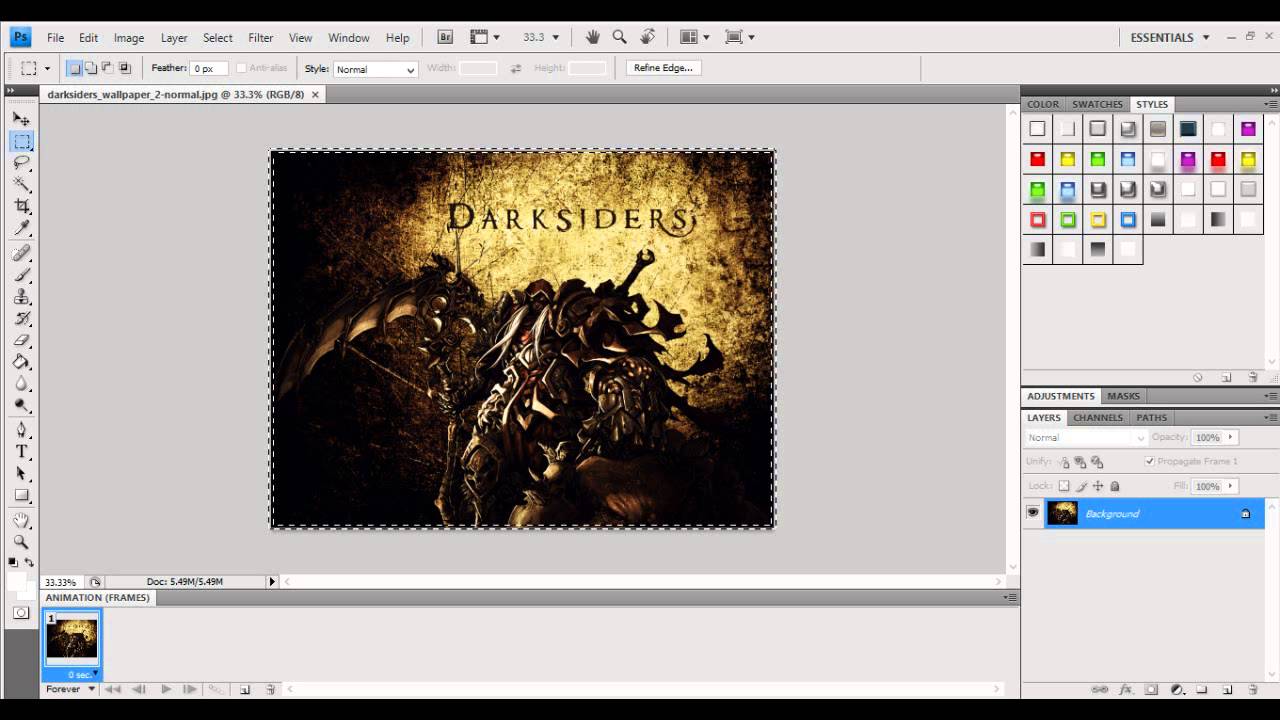Select the Paint Bucket tool
Image resolution: width=1280 pixels, height=720 pixels.
tap(21, 363)
